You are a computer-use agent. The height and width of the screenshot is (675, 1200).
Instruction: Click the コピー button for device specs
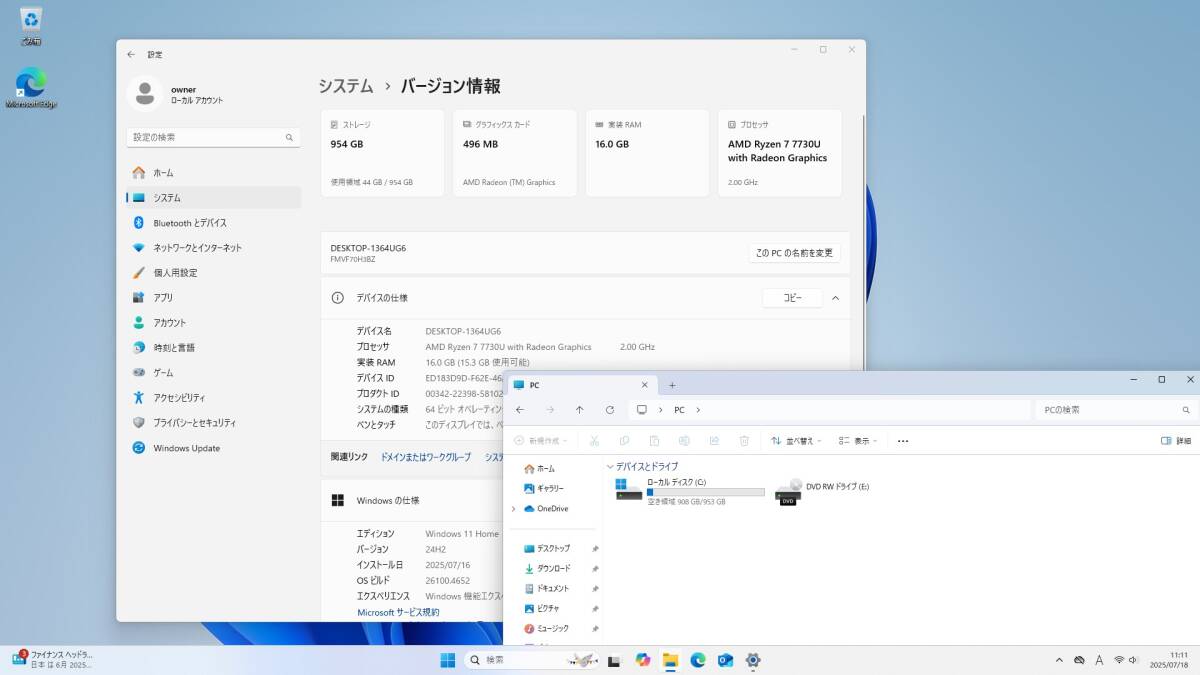pyautogui.click(x=792, y=298)
